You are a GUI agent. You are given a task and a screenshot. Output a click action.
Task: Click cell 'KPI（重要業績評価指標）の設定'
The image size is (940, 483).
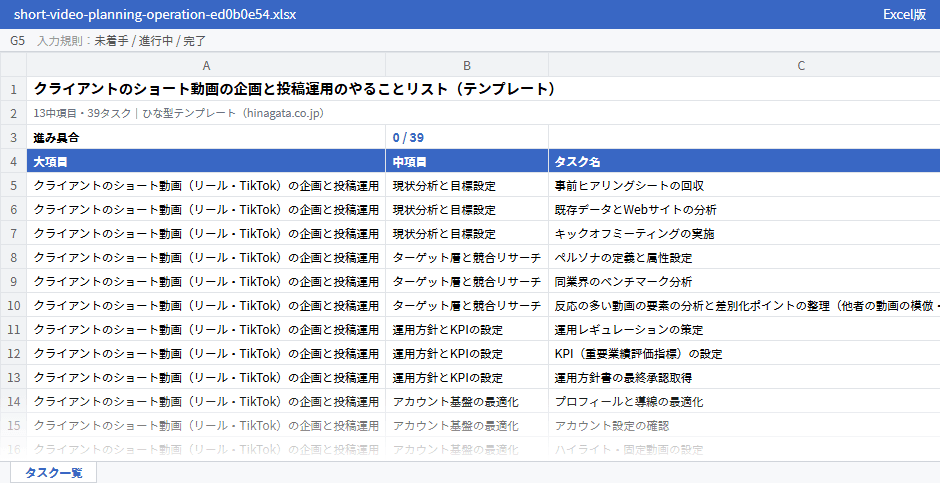(744, 353)
